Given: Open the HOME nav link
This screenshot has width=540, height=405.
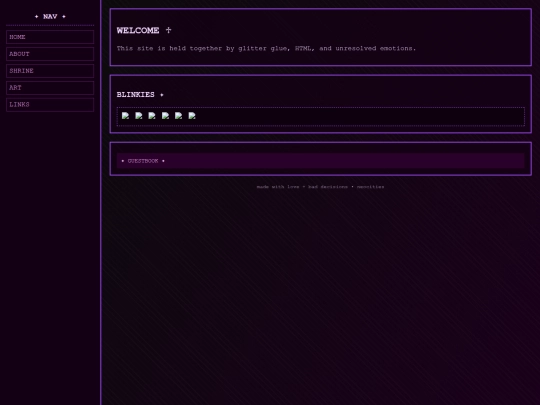Looking at the screenshot, I should click(x=50, y=37).
